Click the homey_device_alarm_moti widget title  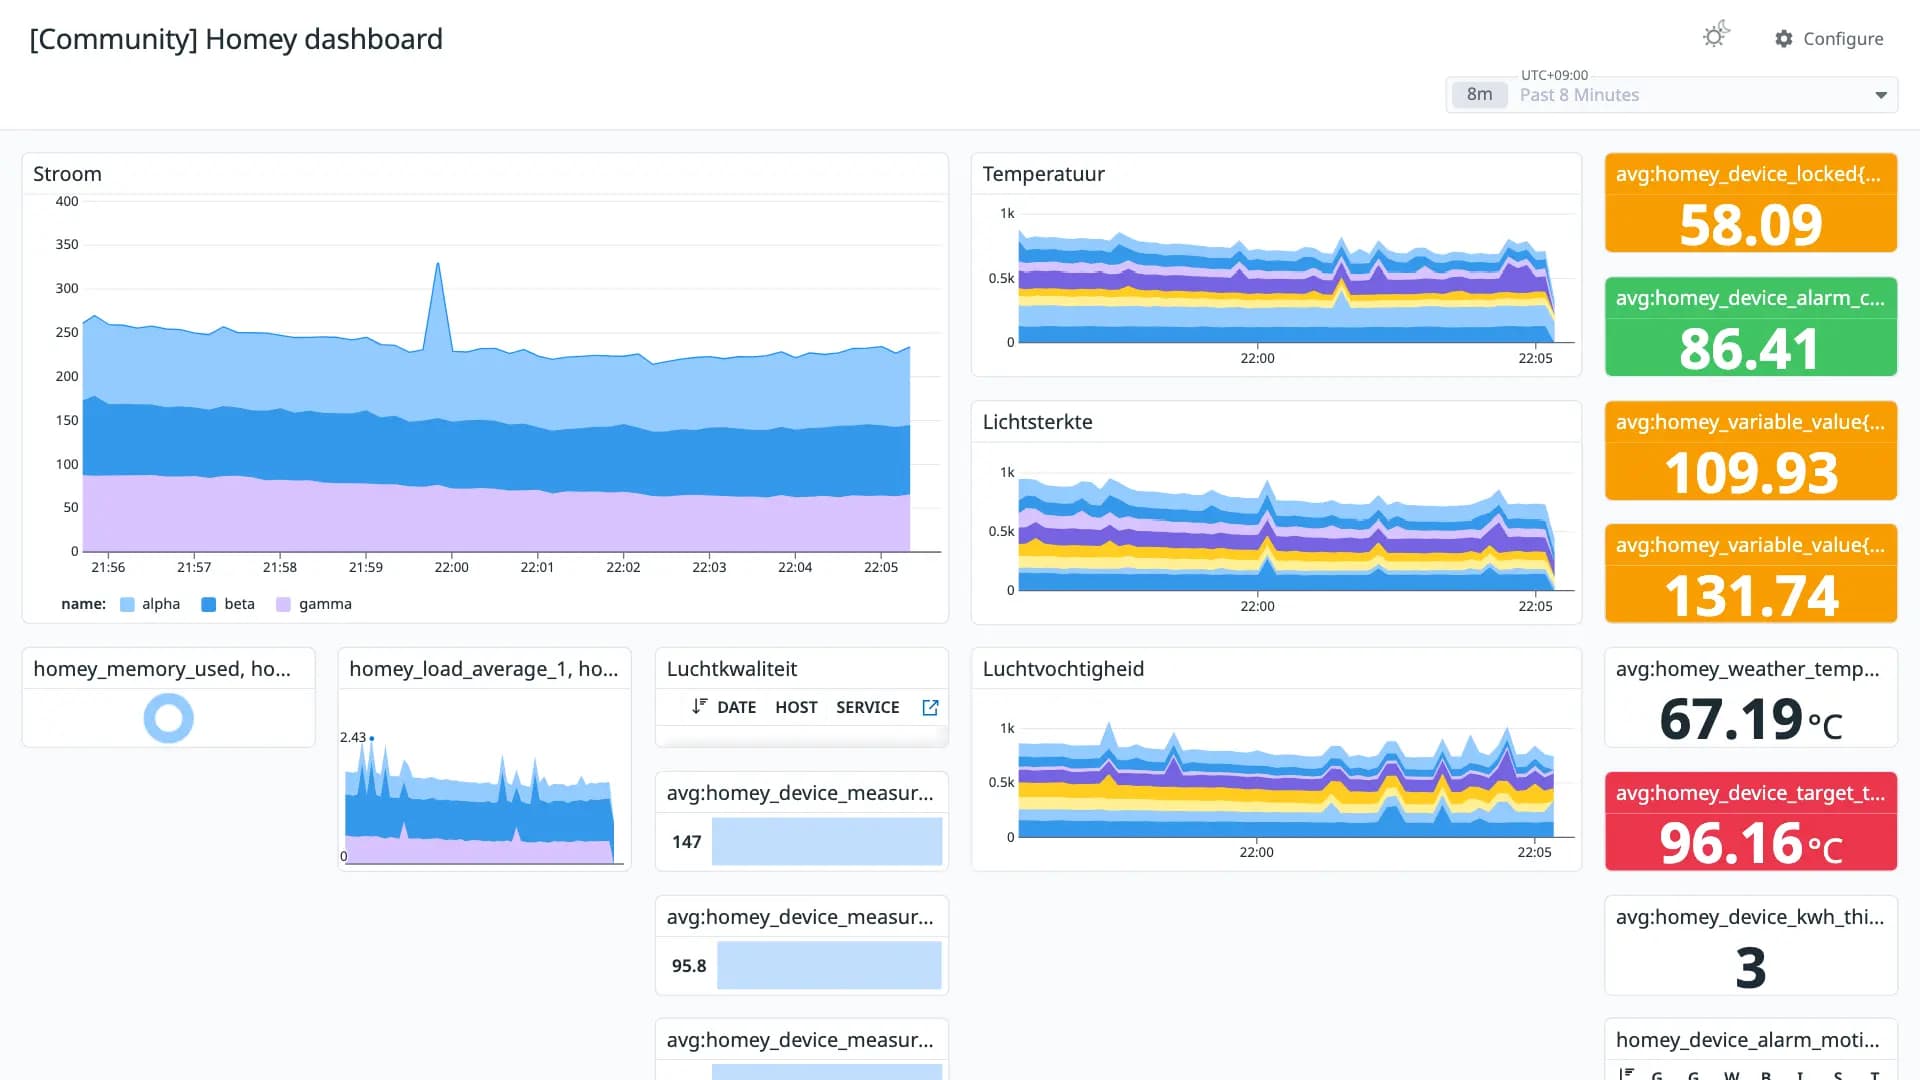pos(1747,1040)
